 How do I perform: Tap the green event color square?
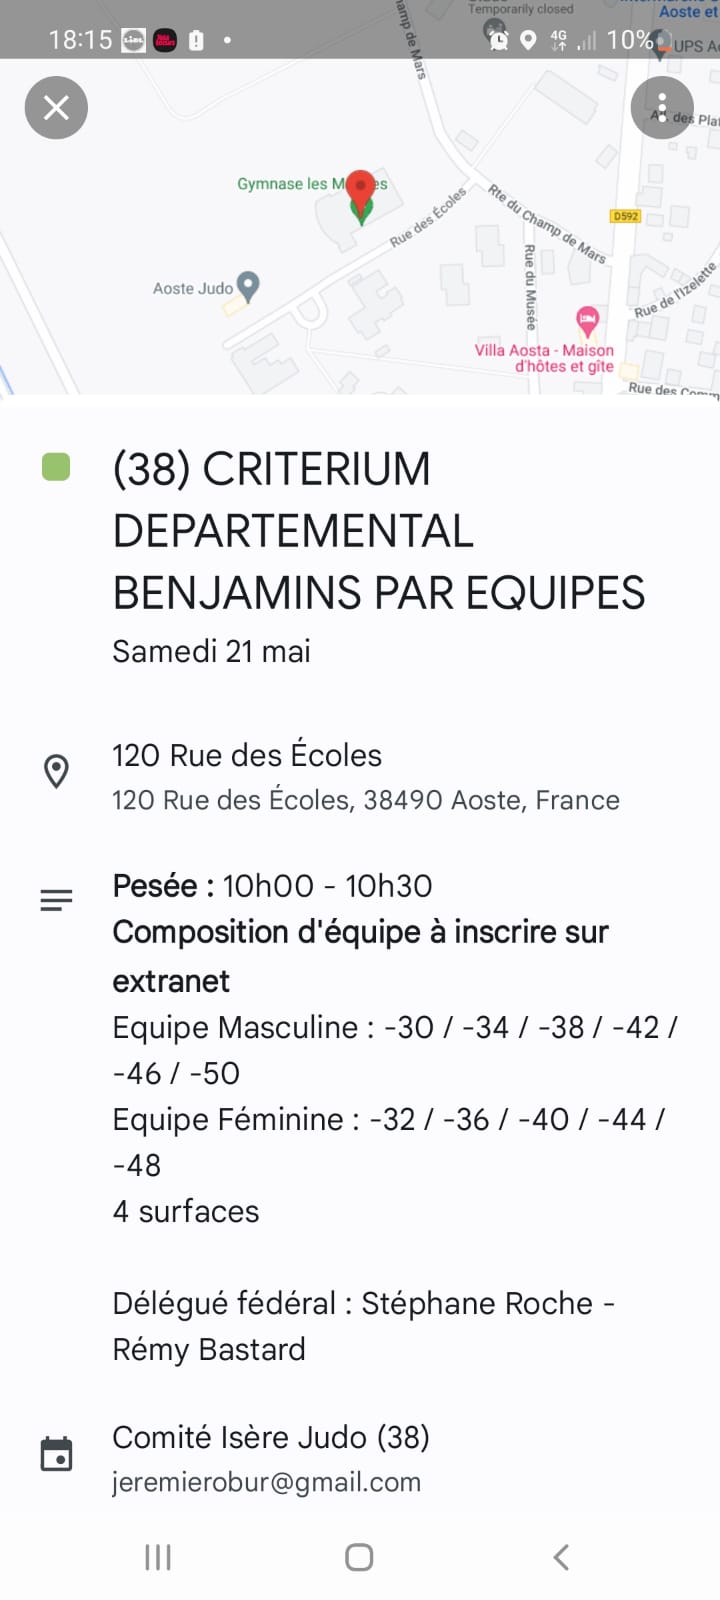[56, 467]
